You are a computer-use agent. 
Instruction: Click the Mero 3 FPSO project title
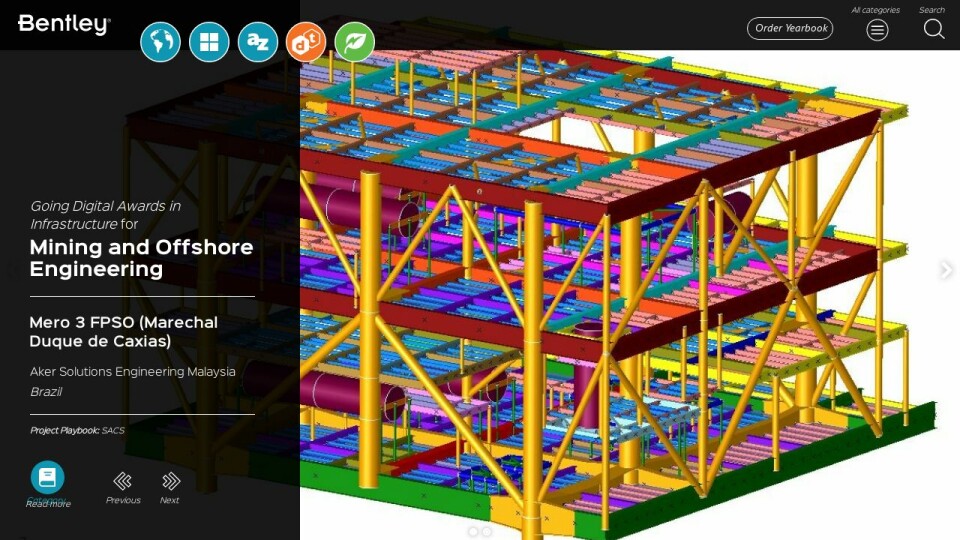point(124,331)
